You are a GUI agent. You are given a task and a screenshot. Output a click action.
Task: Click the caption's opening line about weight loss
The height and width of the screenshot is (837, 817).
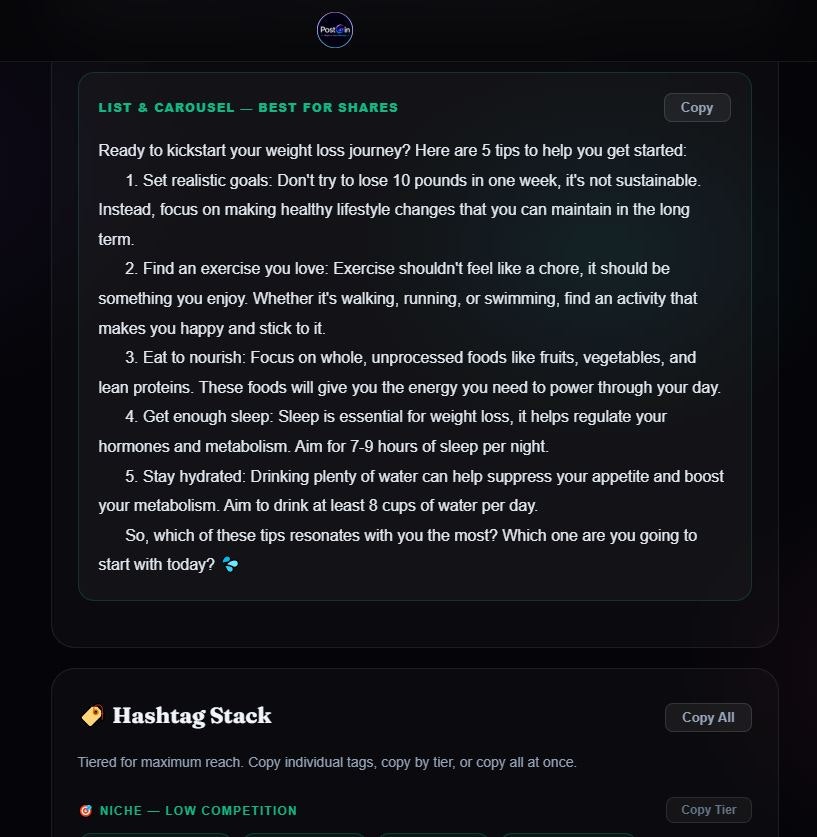[392, 151]
